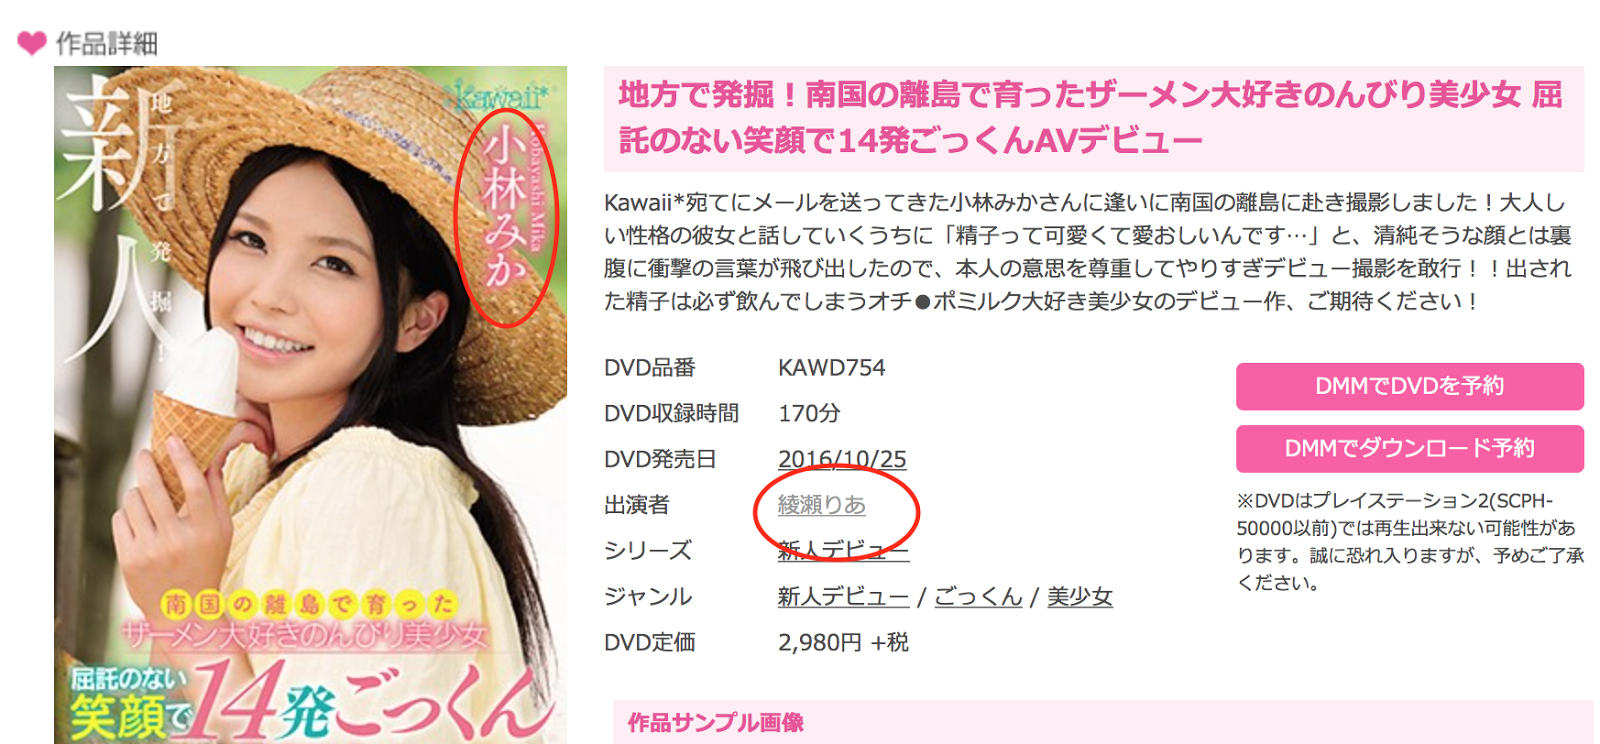Reserve the DVD via DMMでDVDを予約 button

point(1409,386)
